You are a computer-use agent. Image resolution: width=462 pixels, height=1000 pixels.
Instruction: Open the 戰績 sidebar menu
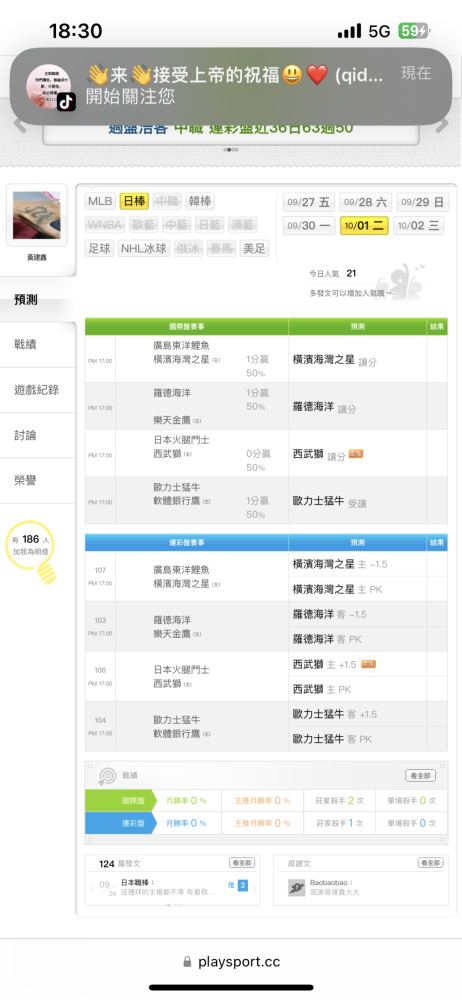tap(38, 345)
